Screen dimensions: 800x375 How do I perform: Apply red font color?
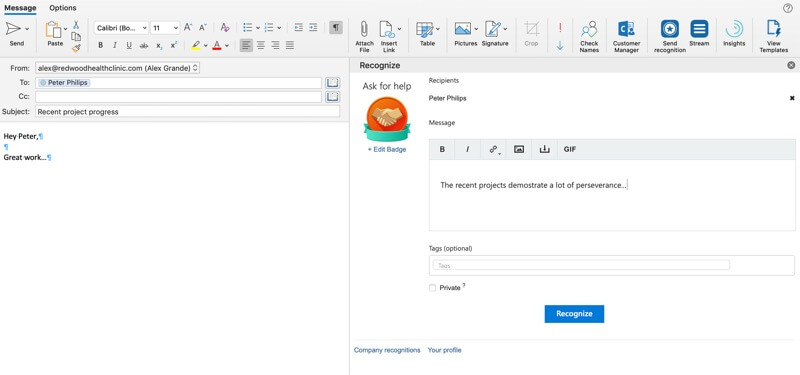point(217,45)
